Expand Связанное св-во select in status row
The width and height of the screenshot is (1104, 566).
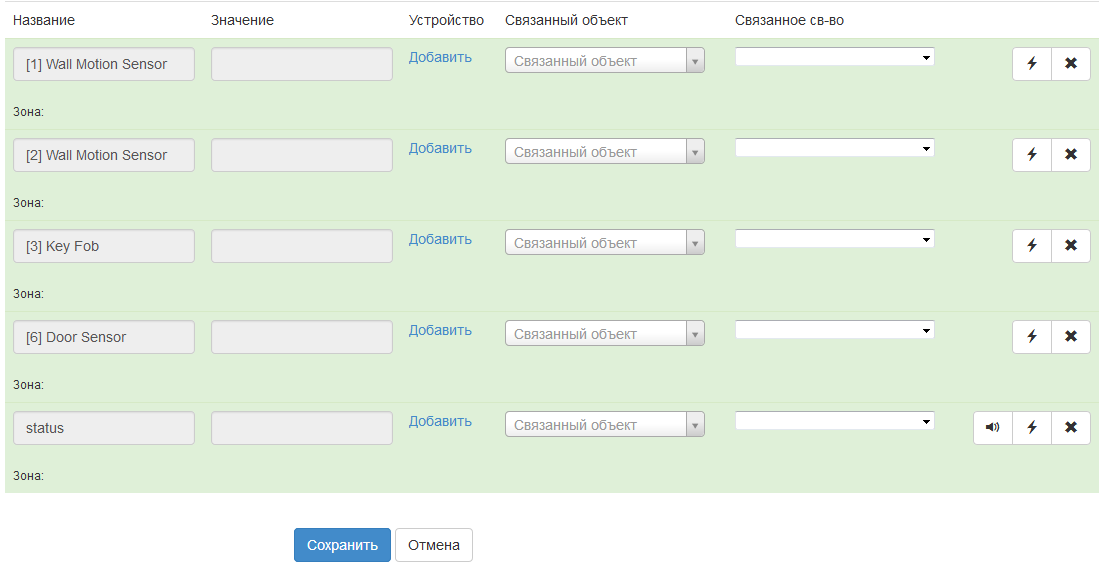point(834,421)
